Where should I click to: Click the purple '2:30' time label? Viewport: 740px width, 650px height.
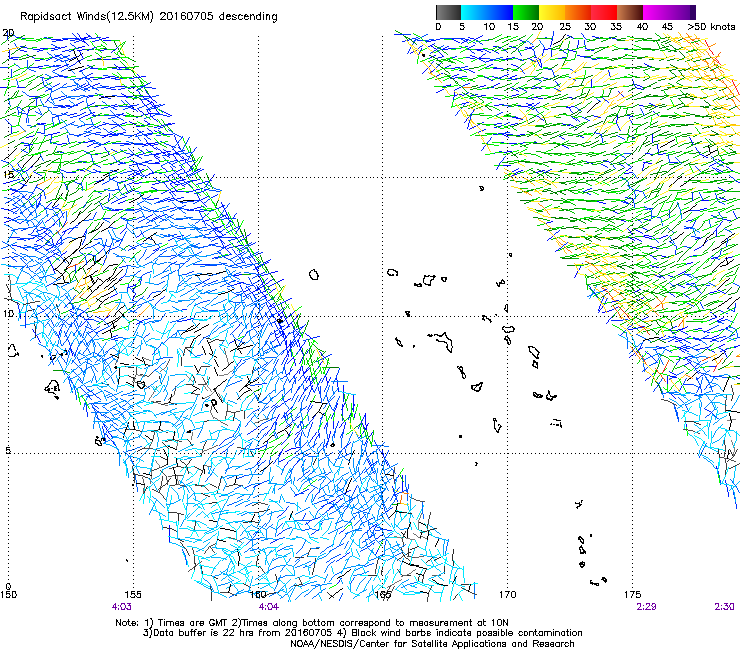click(x=724, y=607)
